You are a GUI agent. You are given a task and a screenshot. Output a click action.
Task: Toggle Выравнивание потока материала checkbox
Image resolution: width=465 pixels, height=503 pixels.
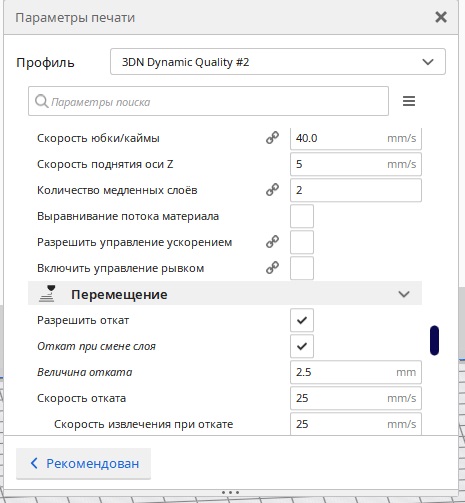(x=302, y=216)
